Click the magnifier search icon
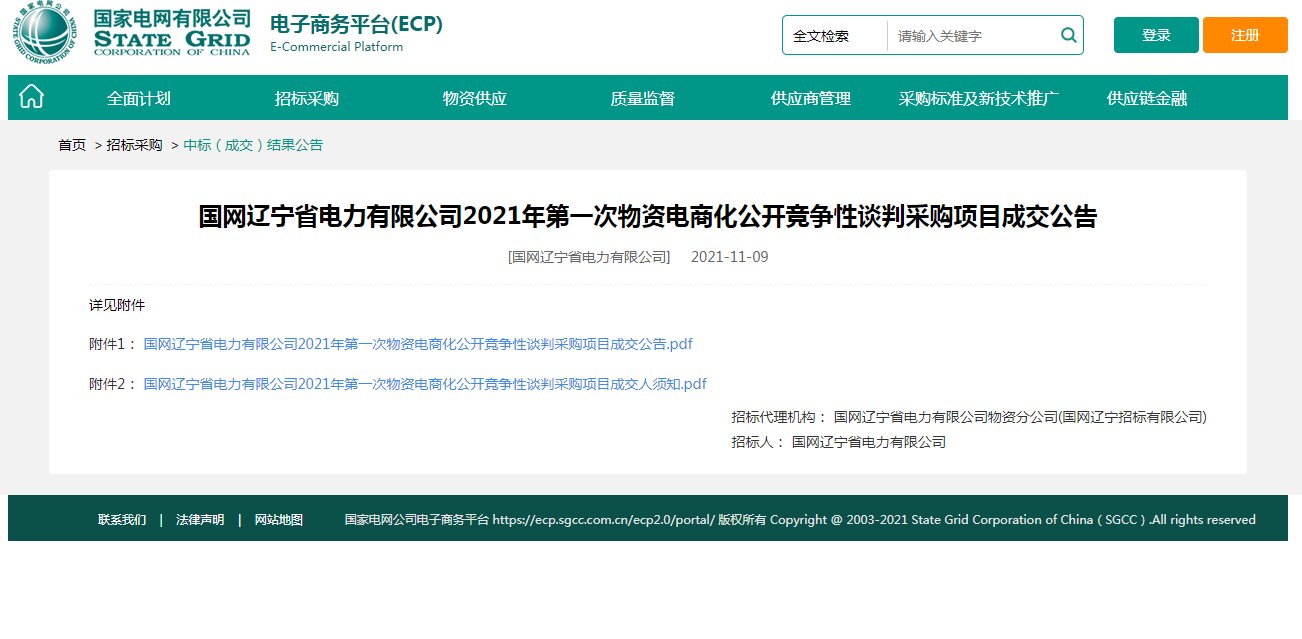Image resolution: width=1302 pixels, height=639 pixels. [1068, 36]
